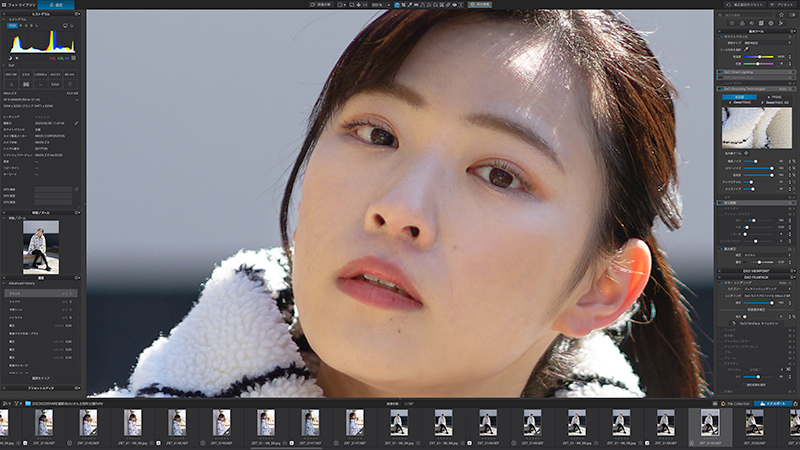Image resolution: width=800 pixels, height=450 pixels.
Task: Select the L luminance histogram tab
Action: click(x=37, y=26)
